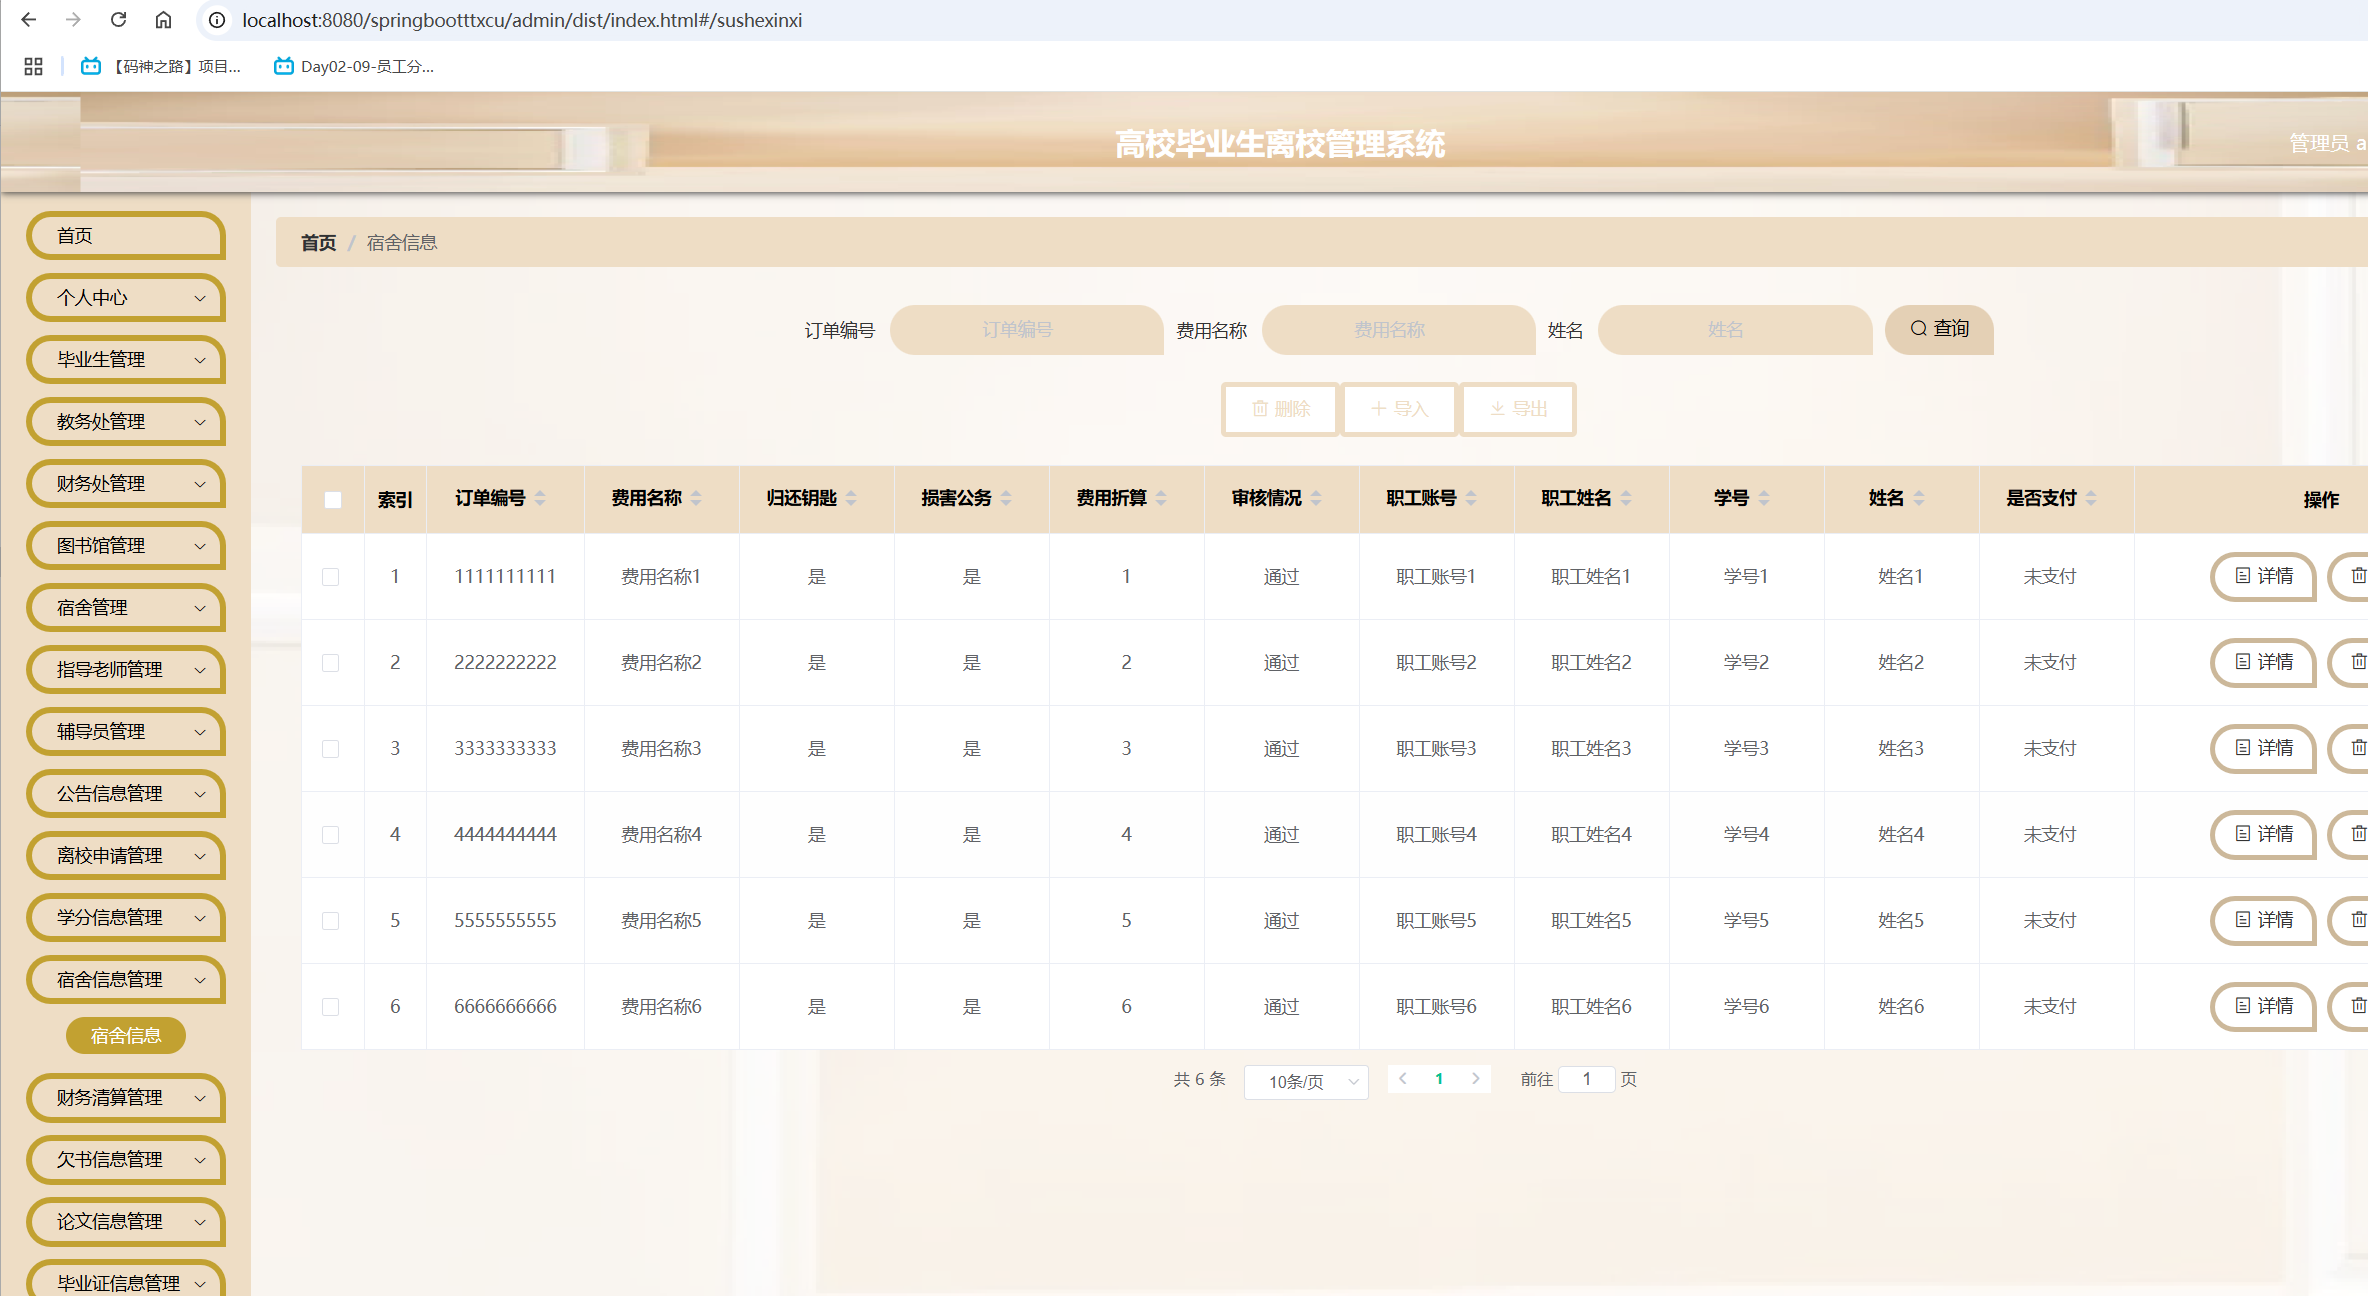
Task: Click the 查询 search button
Action: pos(1939,329)
